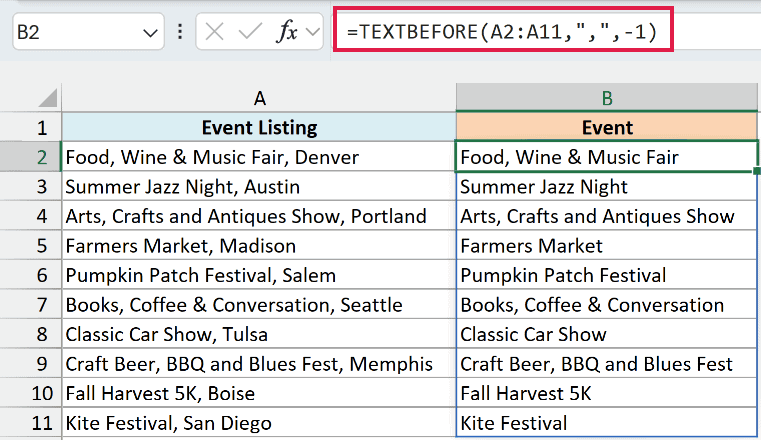Select column B header
761x440 pixels.
click(607, 98)
